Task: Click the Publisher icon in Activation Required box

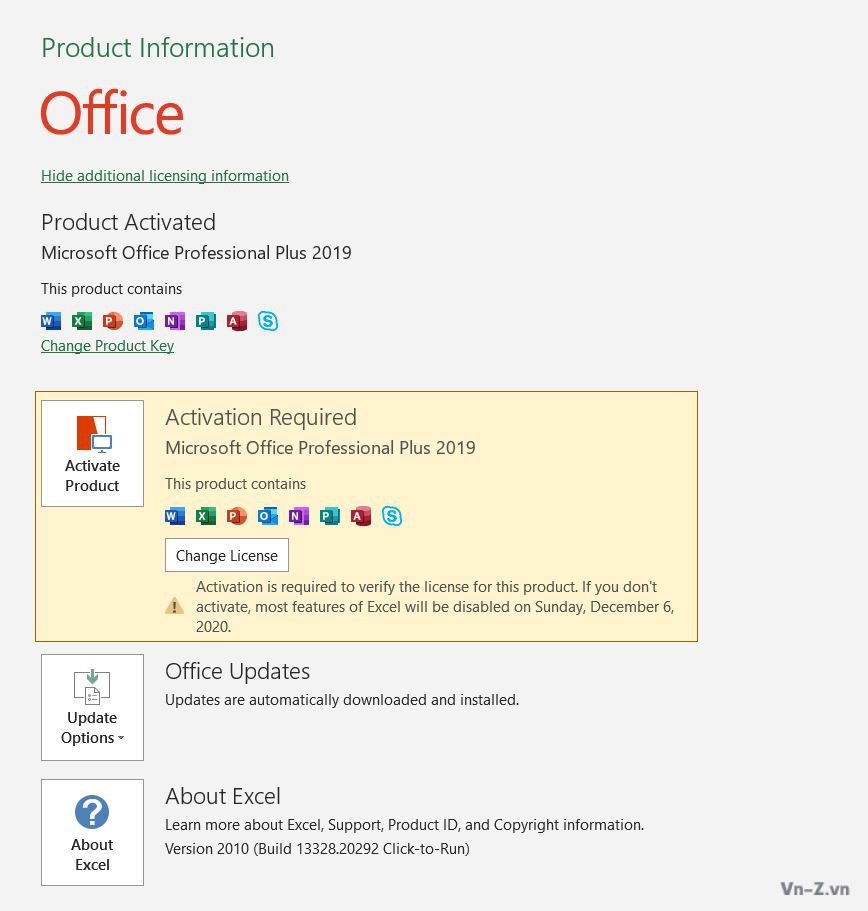Action: (x=330, y=516)
